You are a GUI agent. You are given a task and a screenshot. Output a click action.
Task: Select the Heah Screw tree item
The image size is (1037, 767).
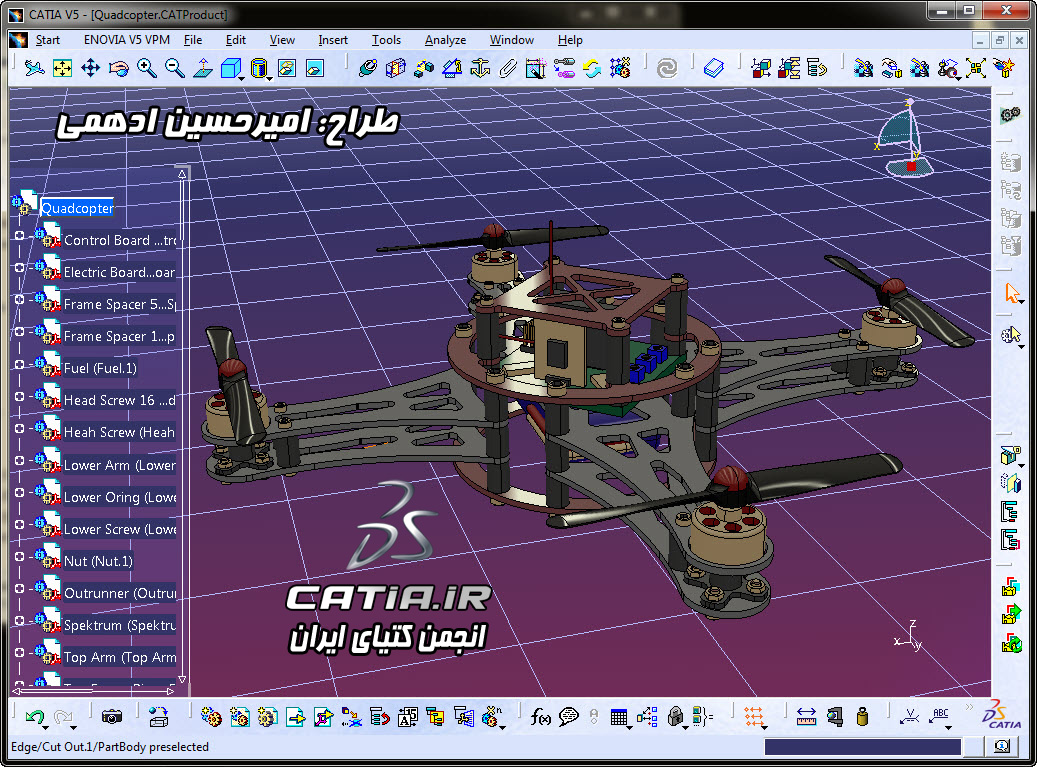point(120,432)
